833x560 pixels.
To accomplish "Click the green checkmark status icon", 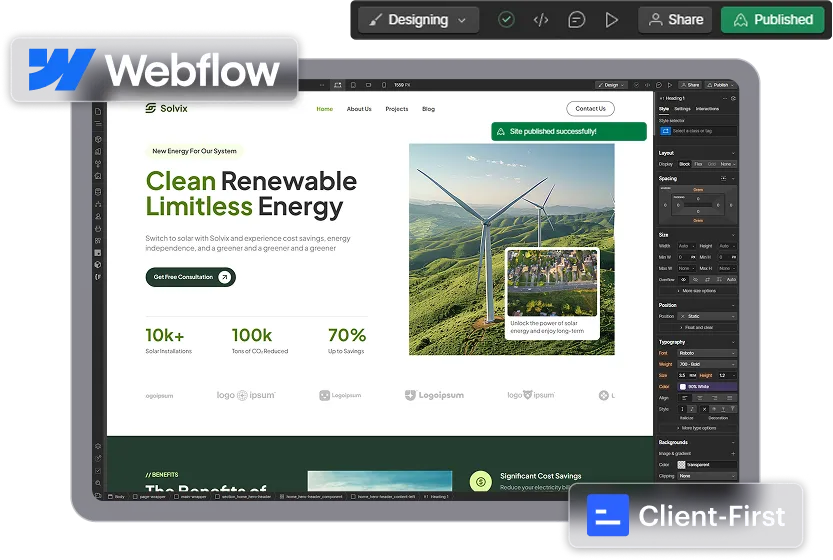I will click(x=506, y=20).
